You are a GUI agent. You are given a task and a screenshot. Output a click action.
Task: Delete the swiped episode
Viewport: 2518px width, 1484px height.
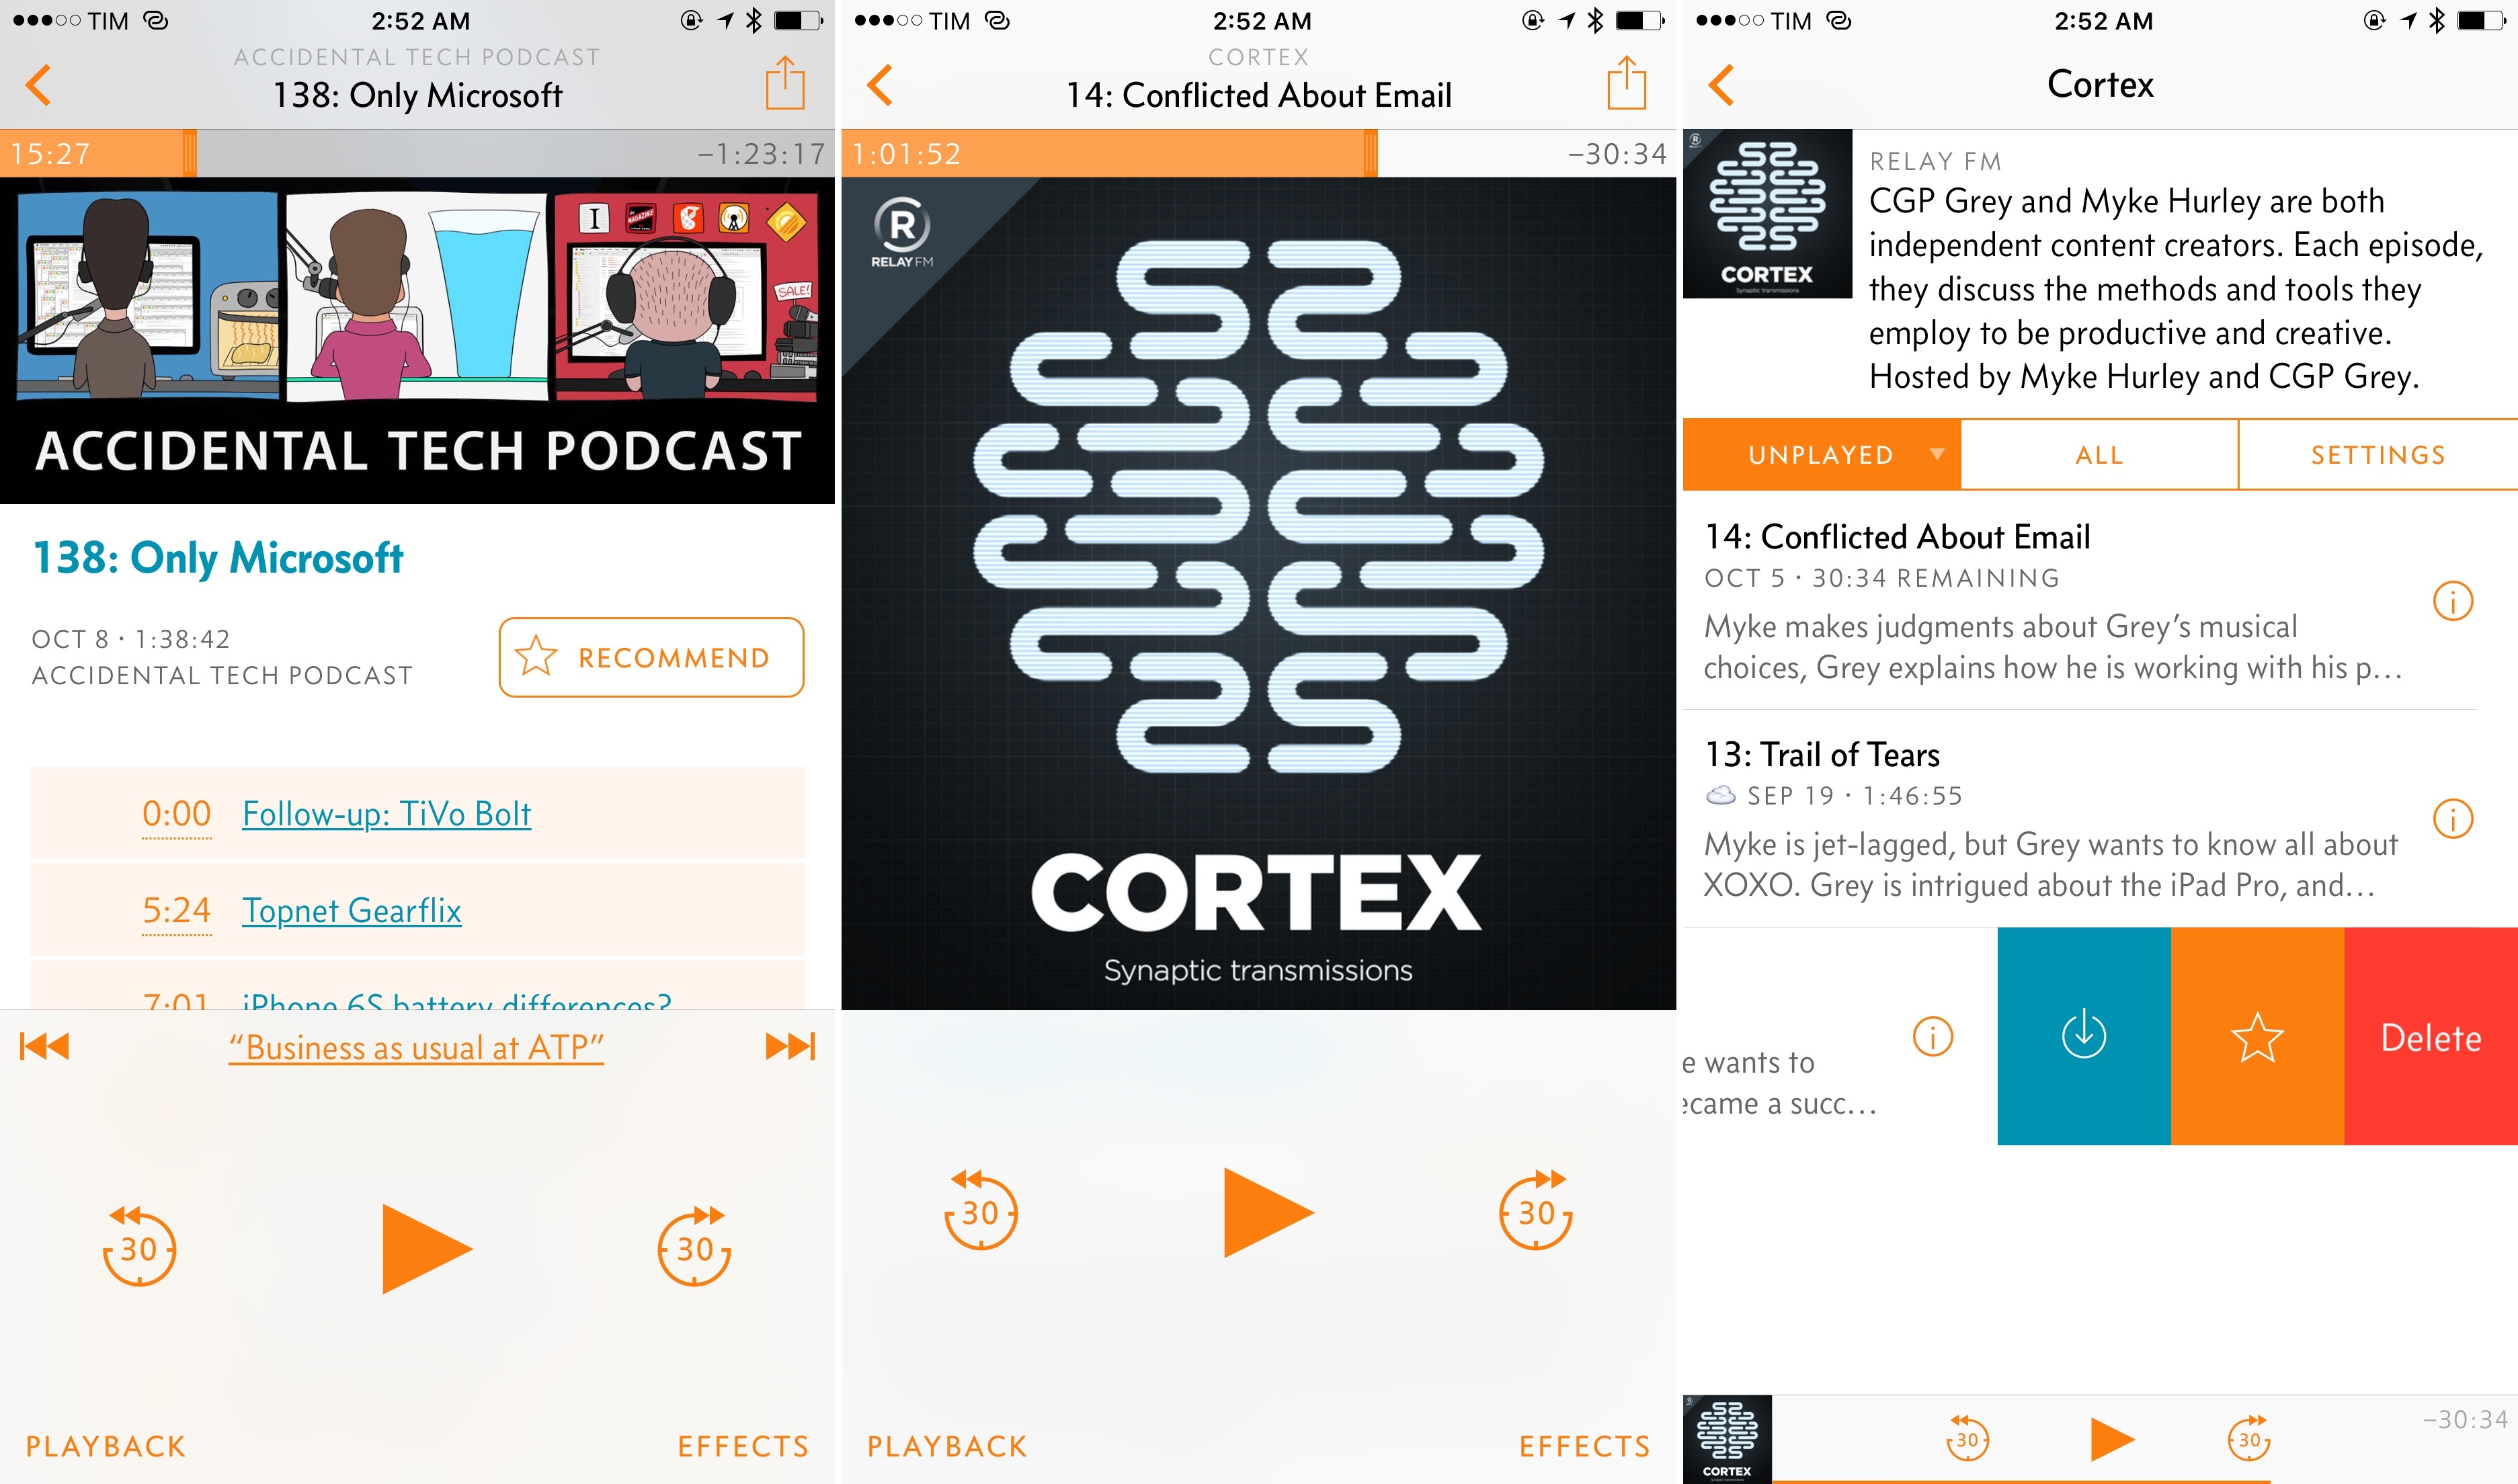(x=2430, y=1037)
